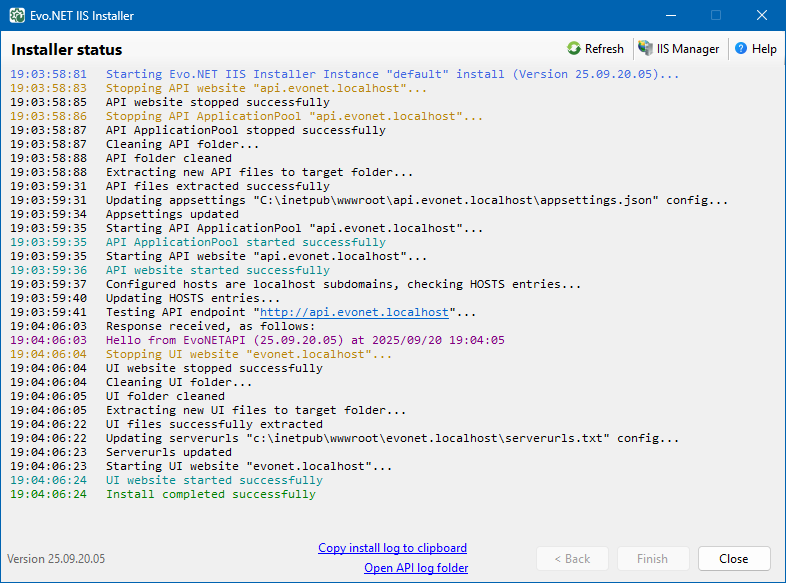Click the Finish button
This screenshot has width=786, height=583.
tap(651, 559)
